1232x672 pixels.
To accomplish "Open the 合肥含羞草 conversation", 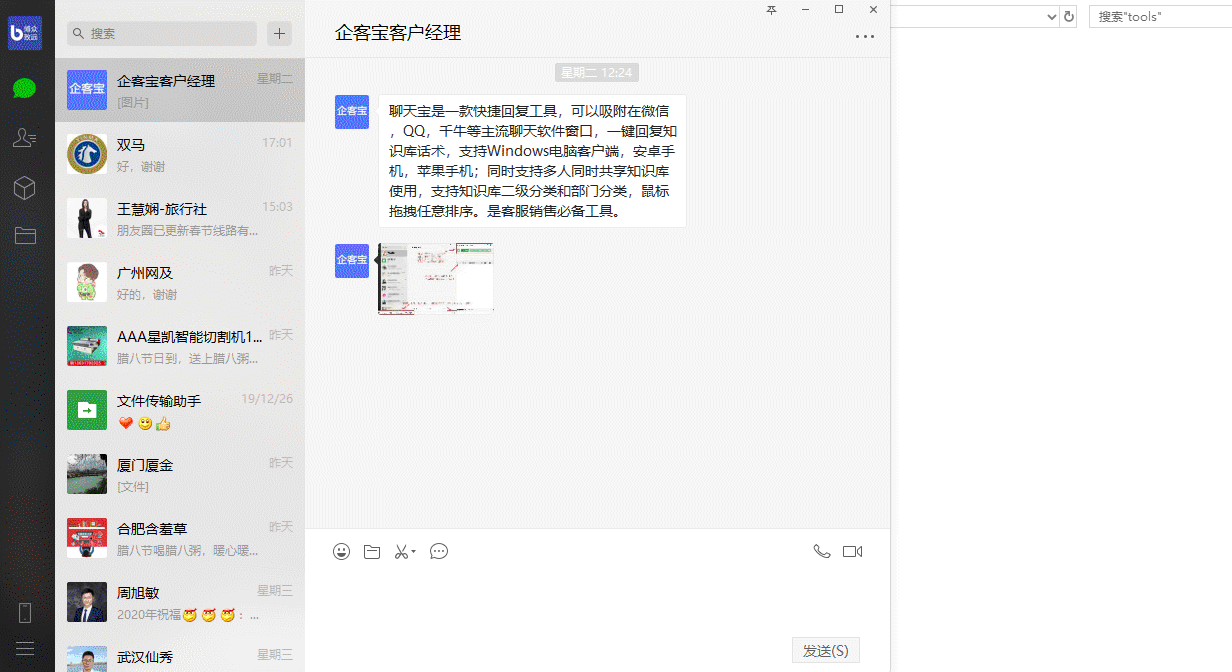I will coord(180,538).
